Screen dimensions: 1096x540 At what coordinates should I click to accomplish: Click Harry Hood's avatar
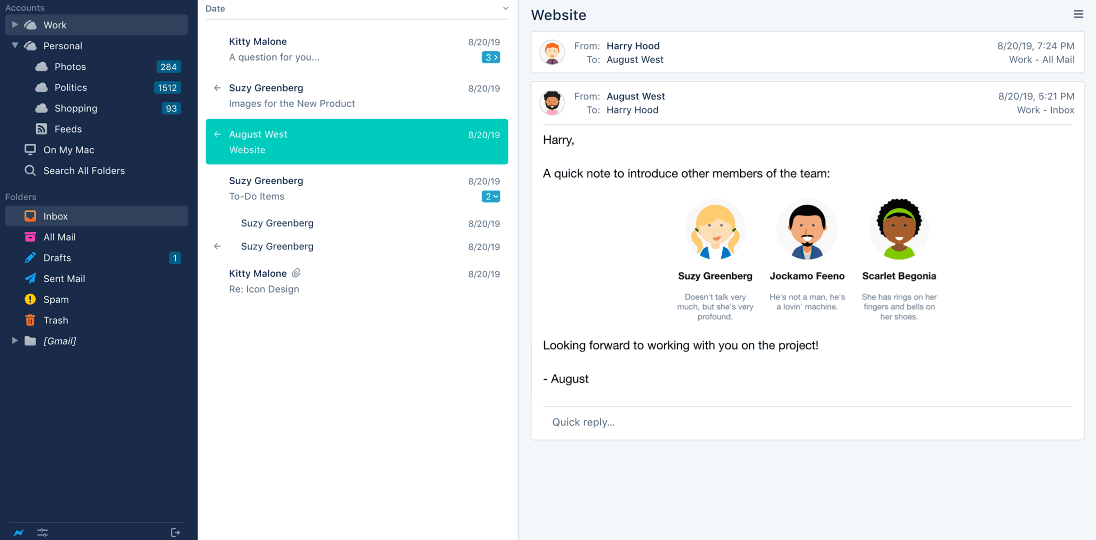click(552, 52)
